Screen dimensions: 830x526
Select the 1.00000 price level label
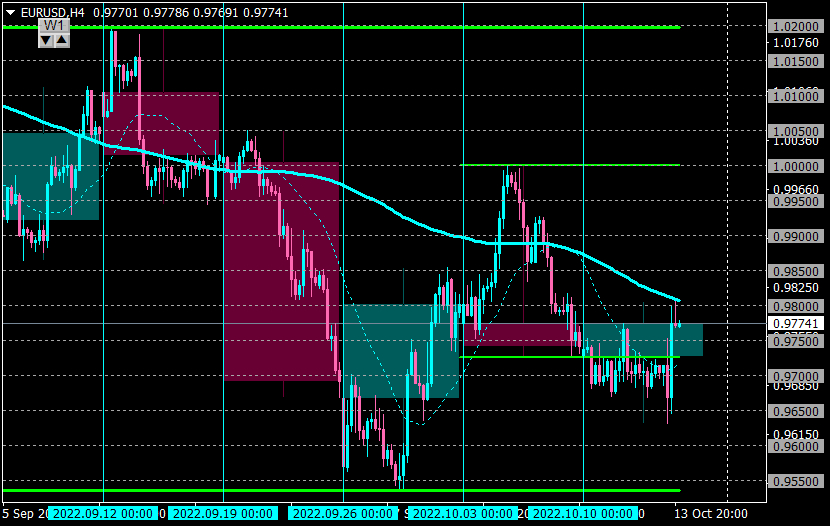(796, 166)
